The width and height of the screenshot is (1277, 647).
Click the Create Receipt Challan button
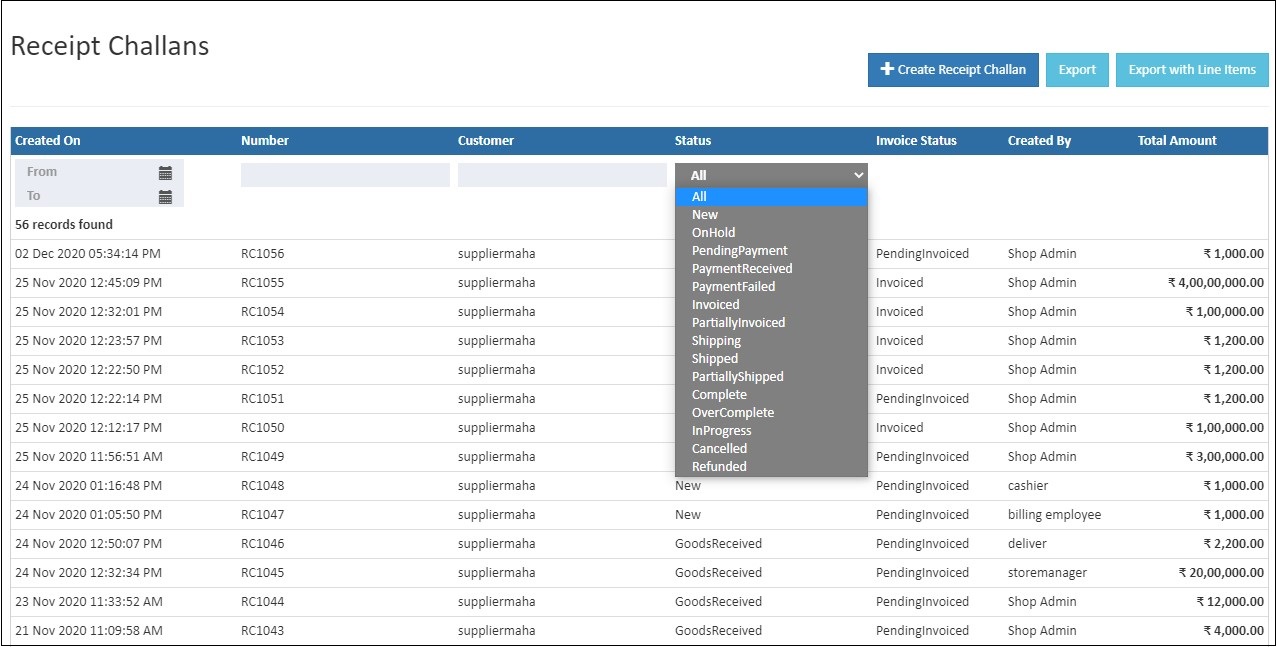(953, 70)
